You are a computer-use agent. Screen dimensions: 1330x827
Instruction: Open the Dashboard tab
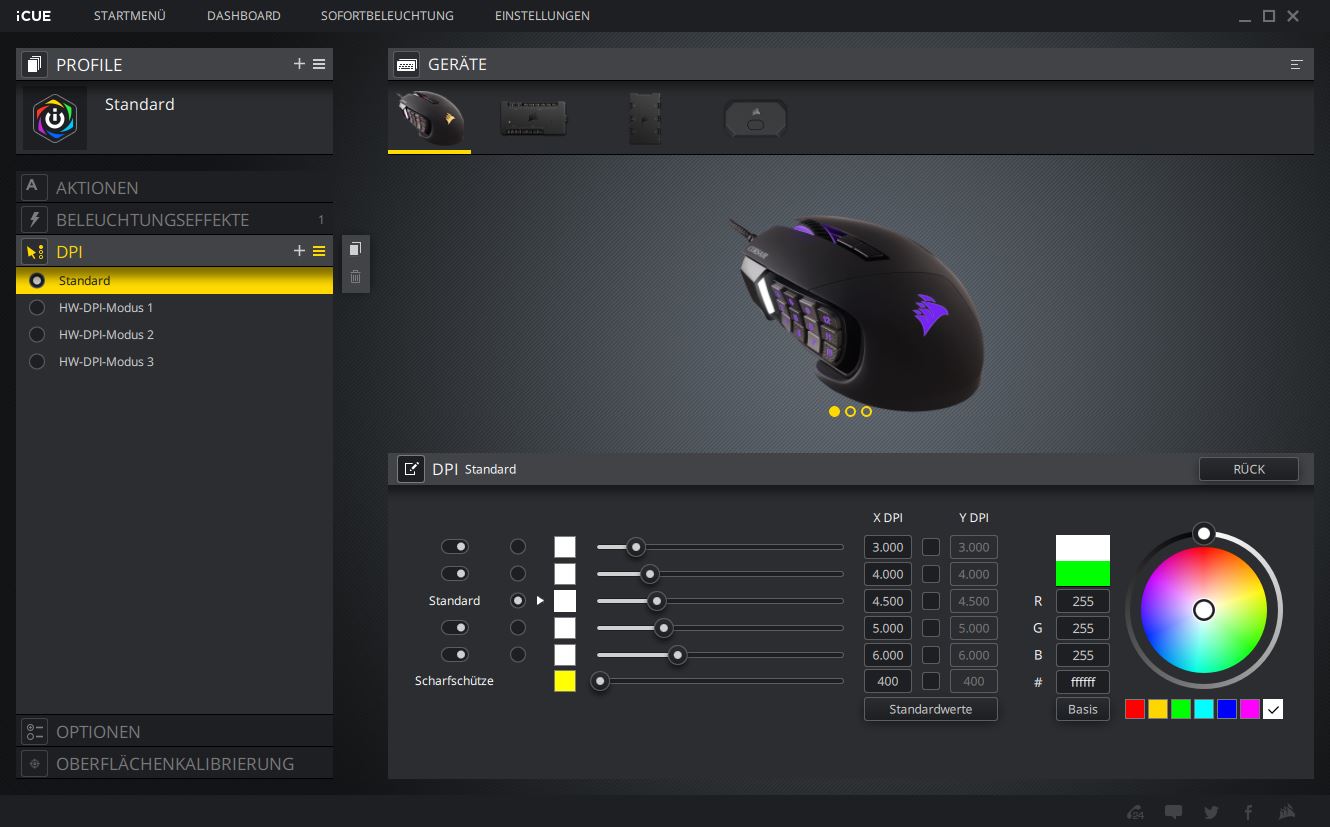pos(244,16)
